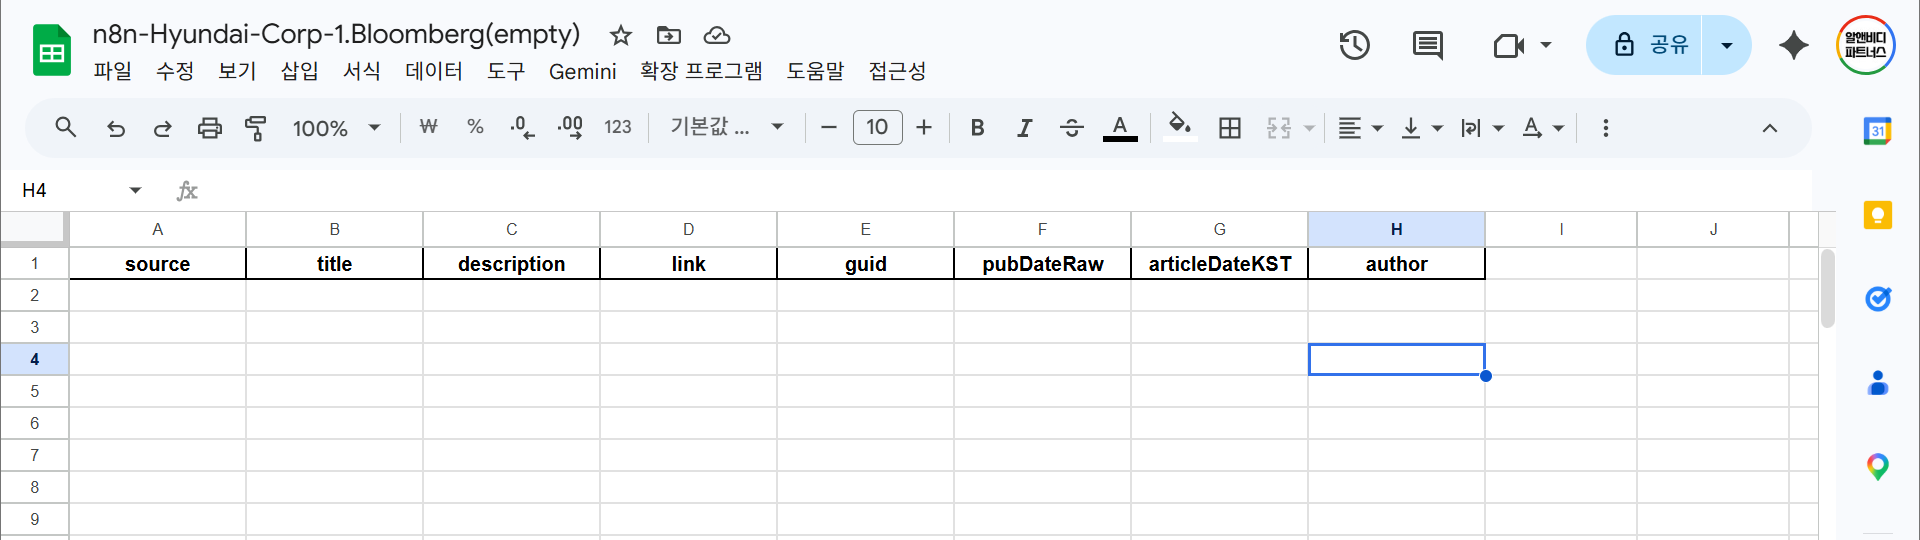Open Google Calendar in side panel
This screenshot has height=540, width=1920.
pyautogui.click(x=1878, y=131)
